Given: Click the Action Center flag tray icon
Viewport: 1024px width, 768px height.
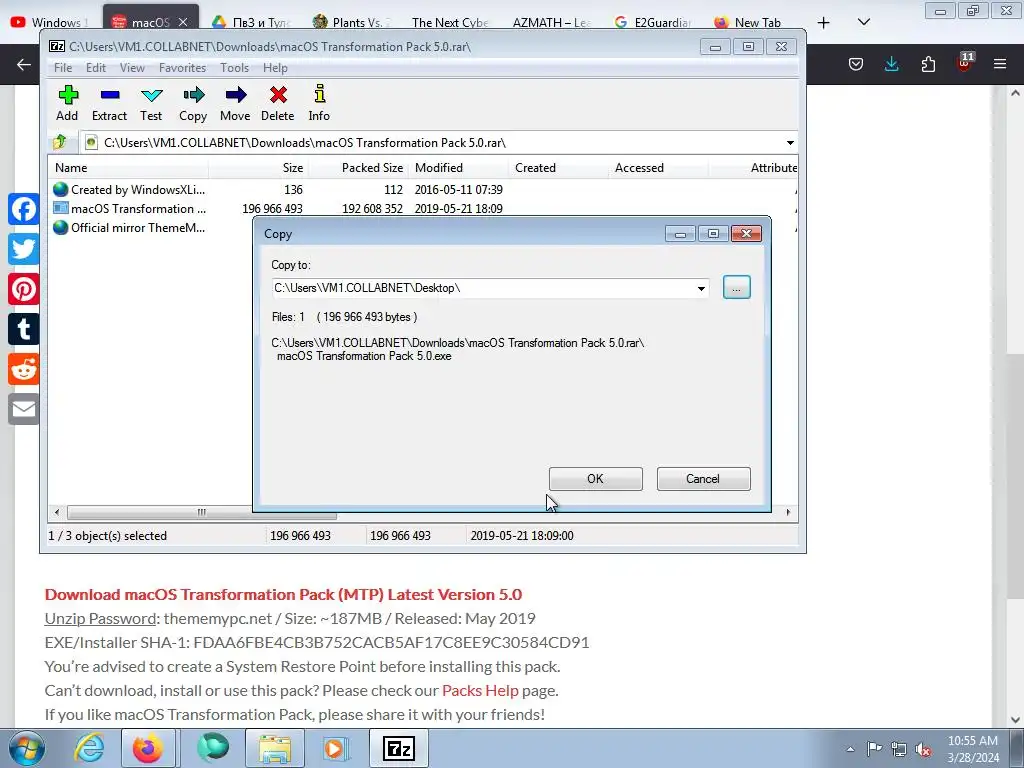Looking at the screenshot, I should click(874, 749).
